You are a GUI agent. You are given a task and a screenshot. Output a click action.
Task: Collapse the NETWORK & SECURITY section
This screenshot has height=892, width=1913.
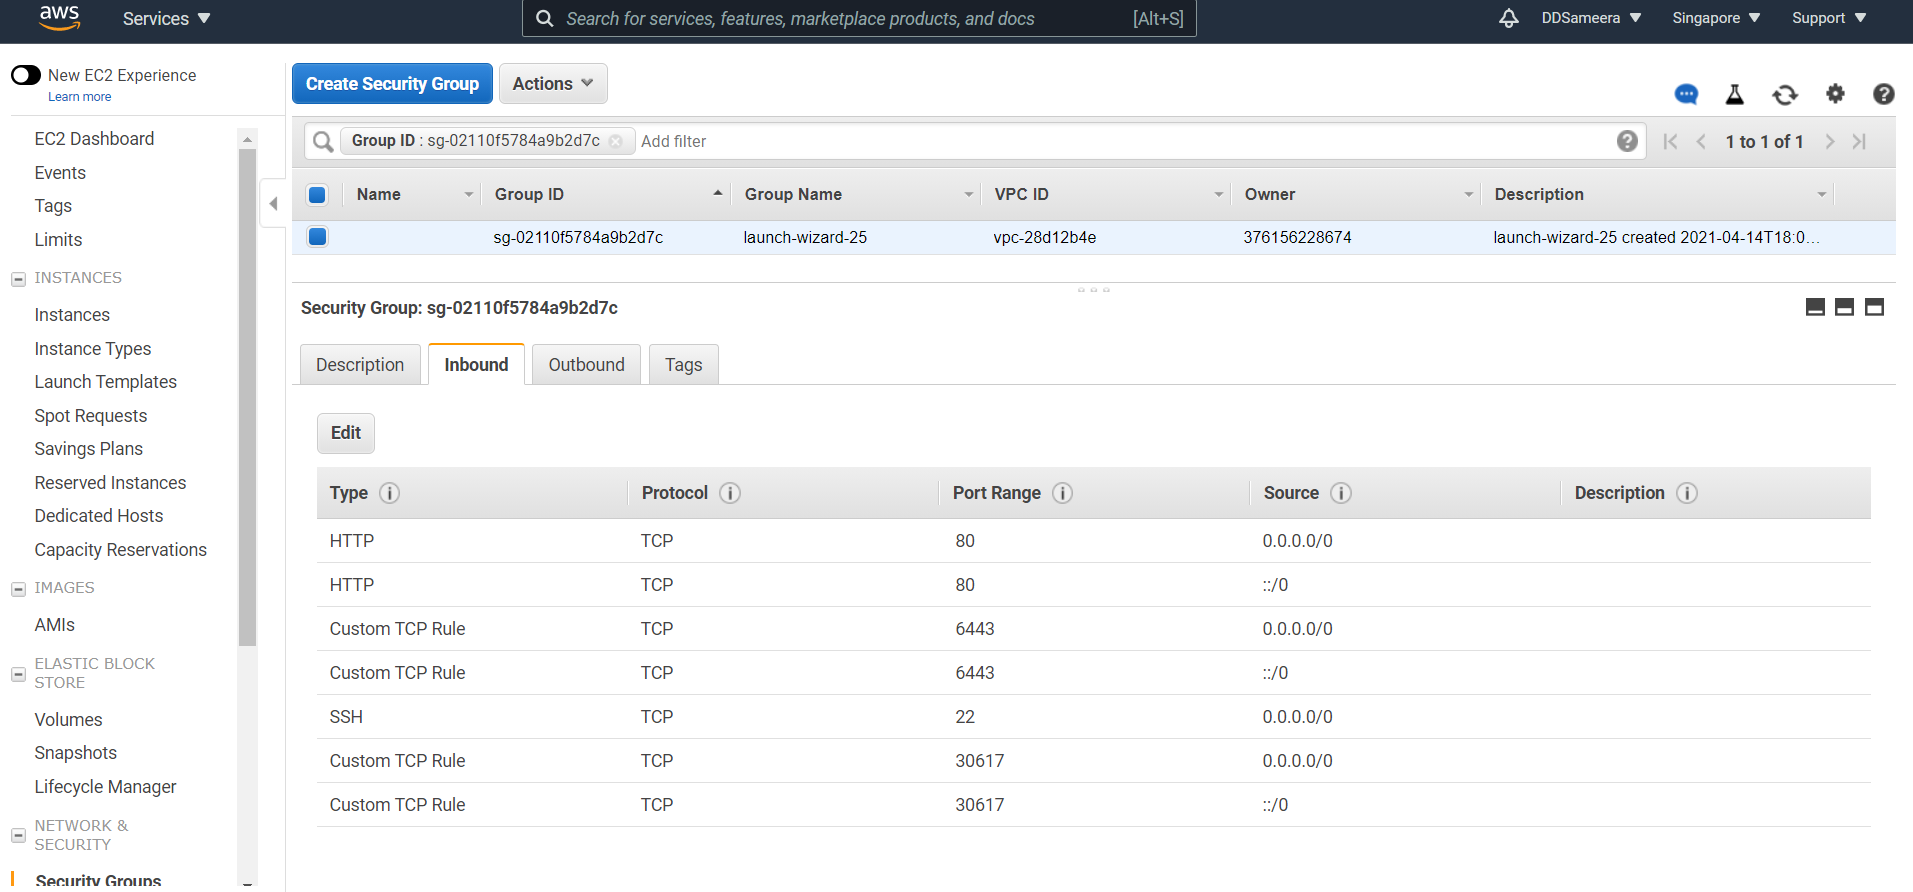[x=18, y=835]
